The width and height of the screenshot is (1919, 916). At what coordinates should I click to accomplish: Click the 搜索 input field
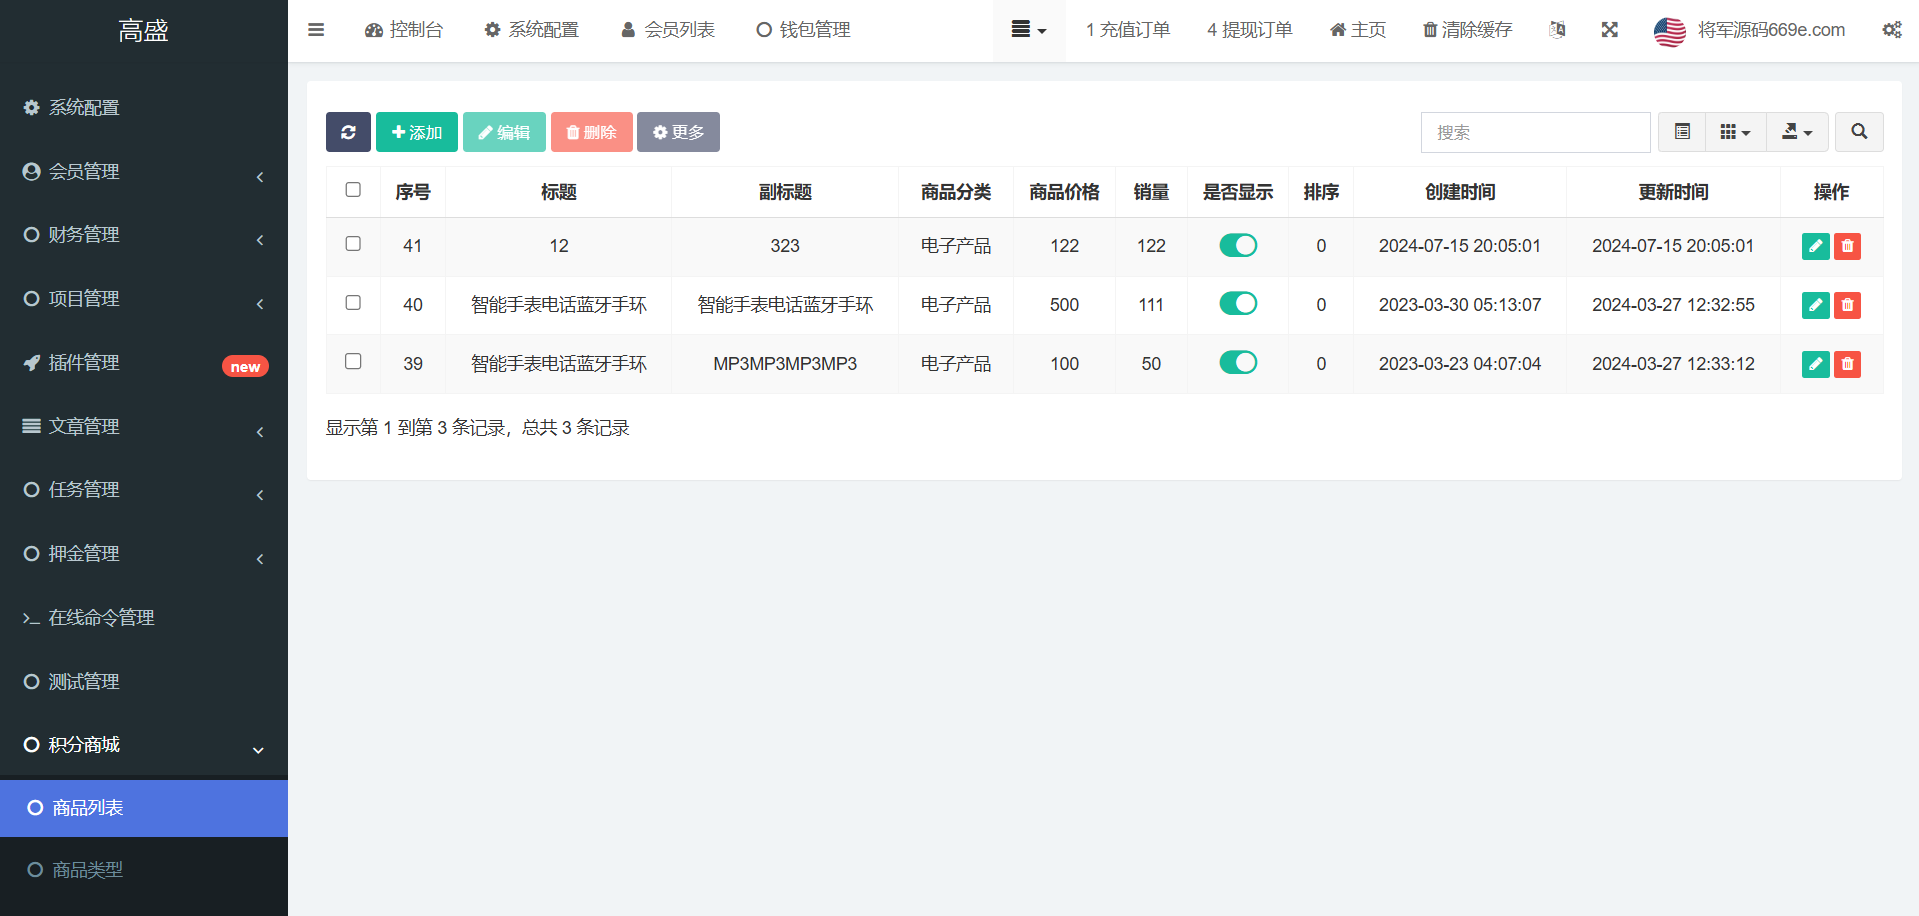coord(1535,132)
